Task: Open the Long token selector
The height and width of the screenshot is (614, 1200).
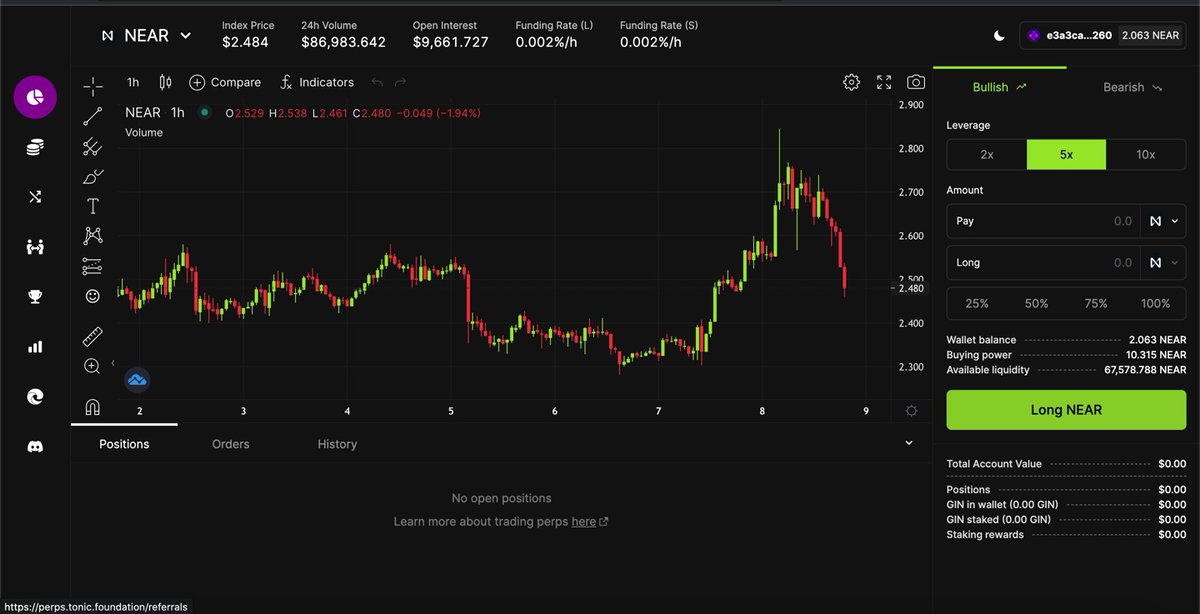Action: point(1163,263)
